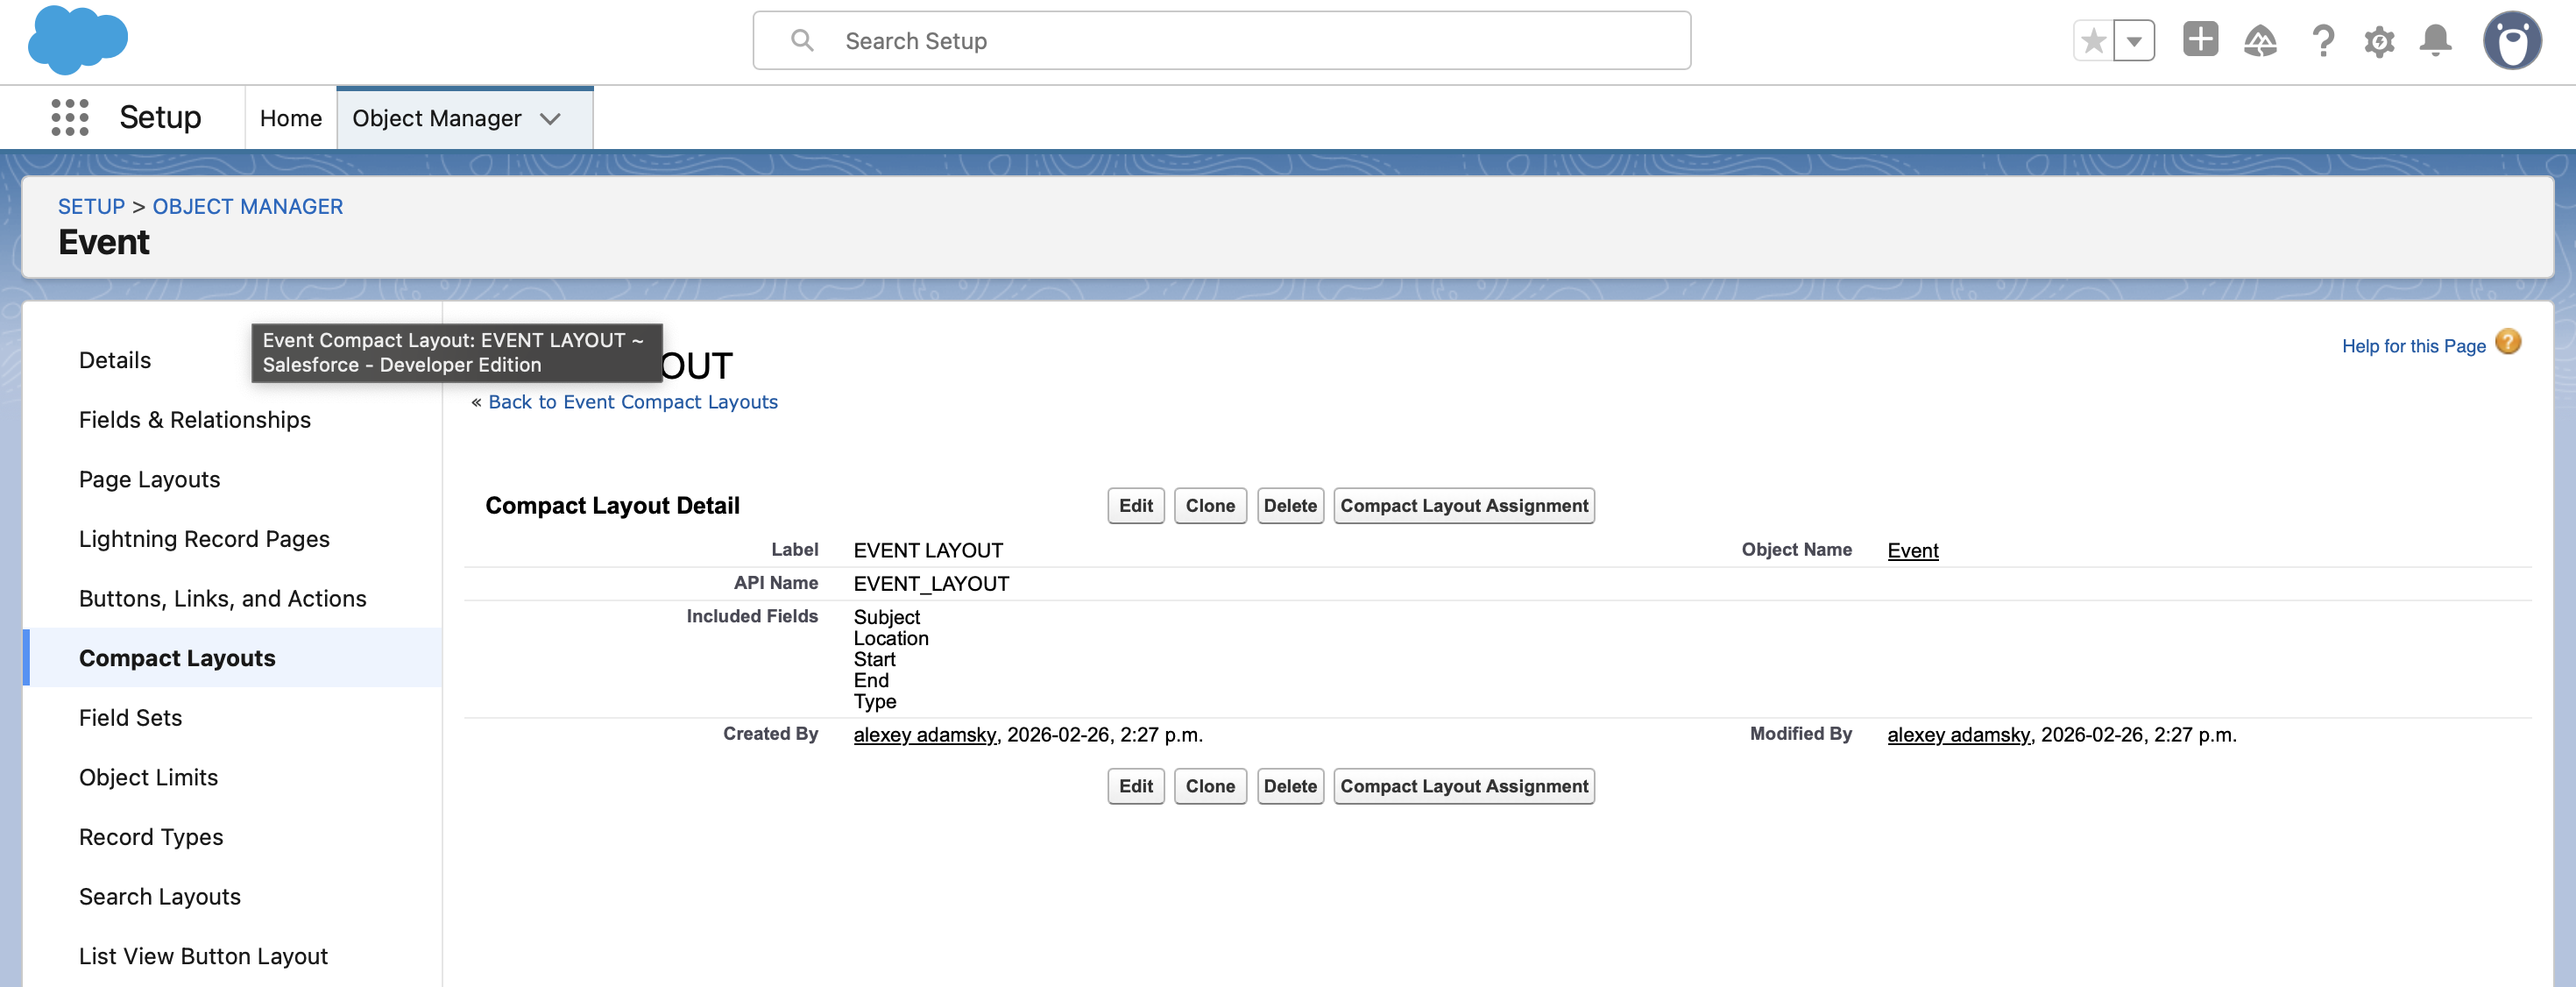Open Compact Layout Assignment
The width and height of the screenshot is (2576, 987).
[1463, 505]
